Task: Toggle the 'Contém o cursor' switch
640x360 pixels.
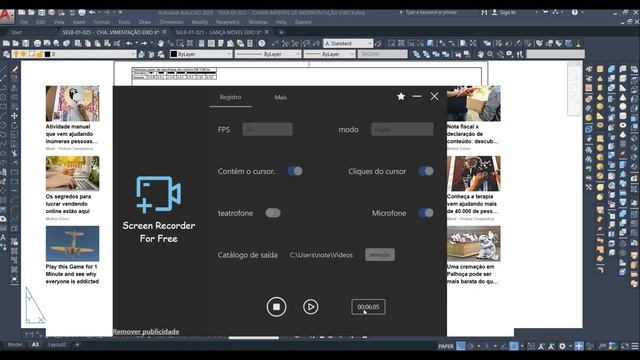Action: pyautogui.click(x=295, y=171)
